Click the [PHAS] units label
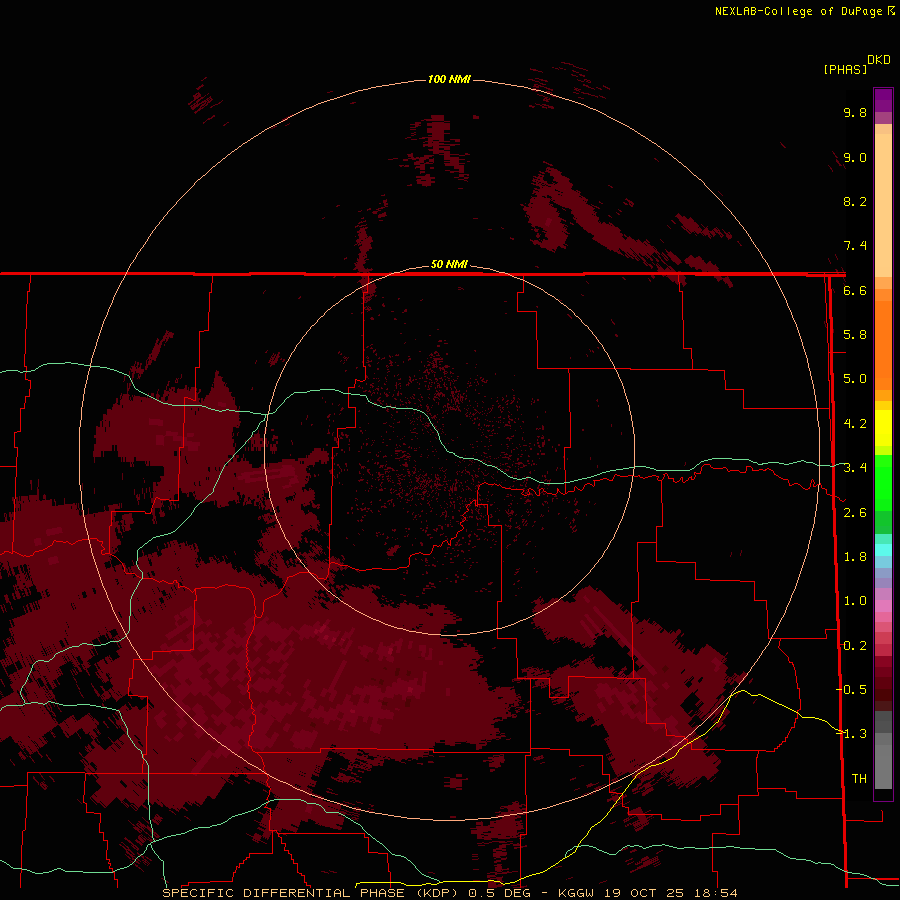Screen dimensions: 900x900 845,69
